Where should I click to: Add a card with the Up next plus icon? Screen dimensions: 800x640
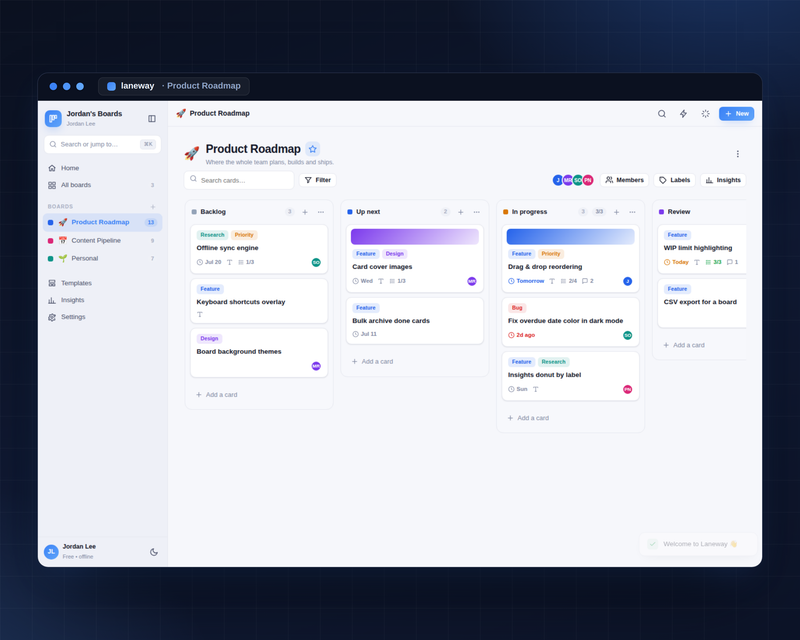coord(461,212)
